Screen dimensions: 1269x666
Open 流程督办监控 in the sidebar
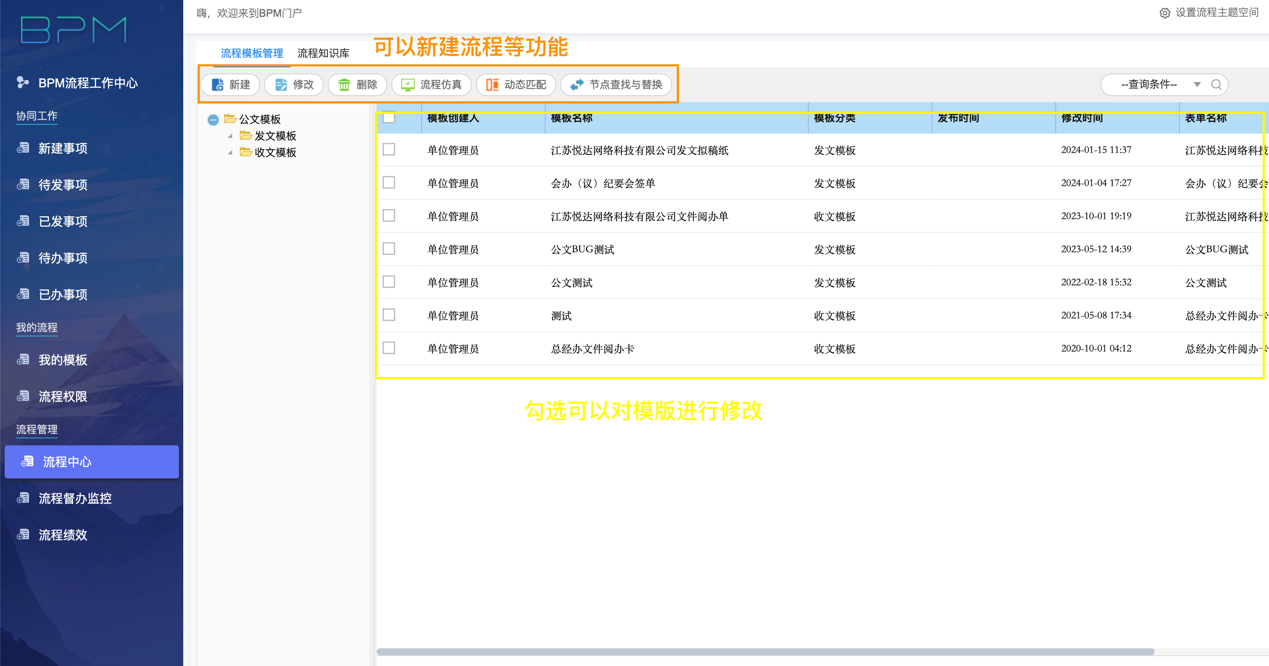click(74, 498)
